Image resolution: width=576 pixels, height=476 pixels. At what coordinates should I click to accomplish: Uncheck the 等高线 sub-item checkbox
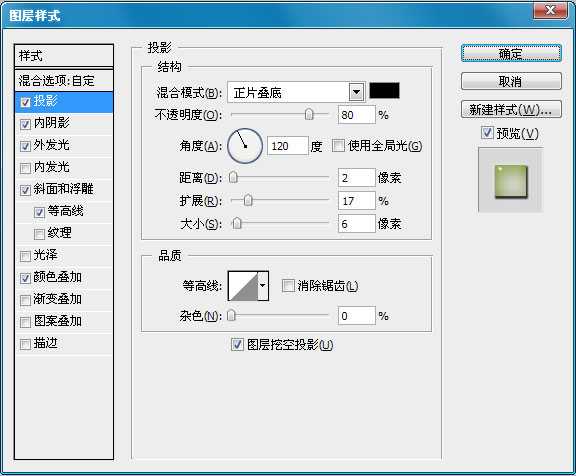point(39,212)
